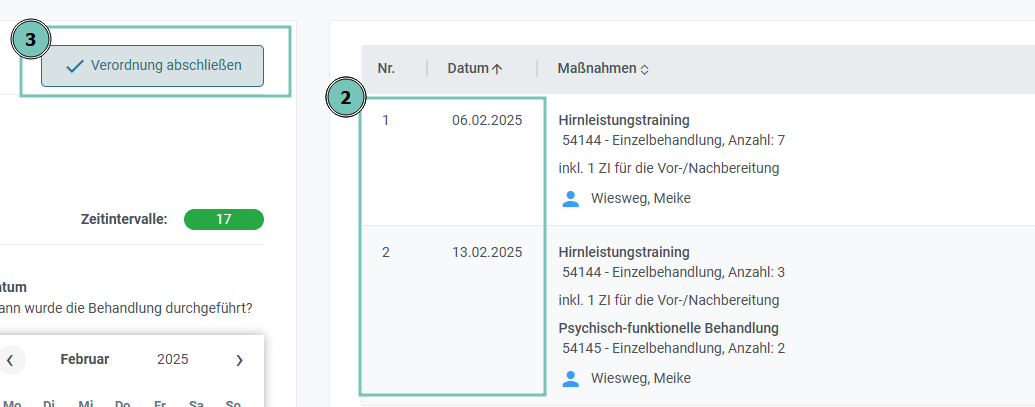Click the green Zeitintervalle 17 badge
1035x407 pixels.
pos(224,220)
